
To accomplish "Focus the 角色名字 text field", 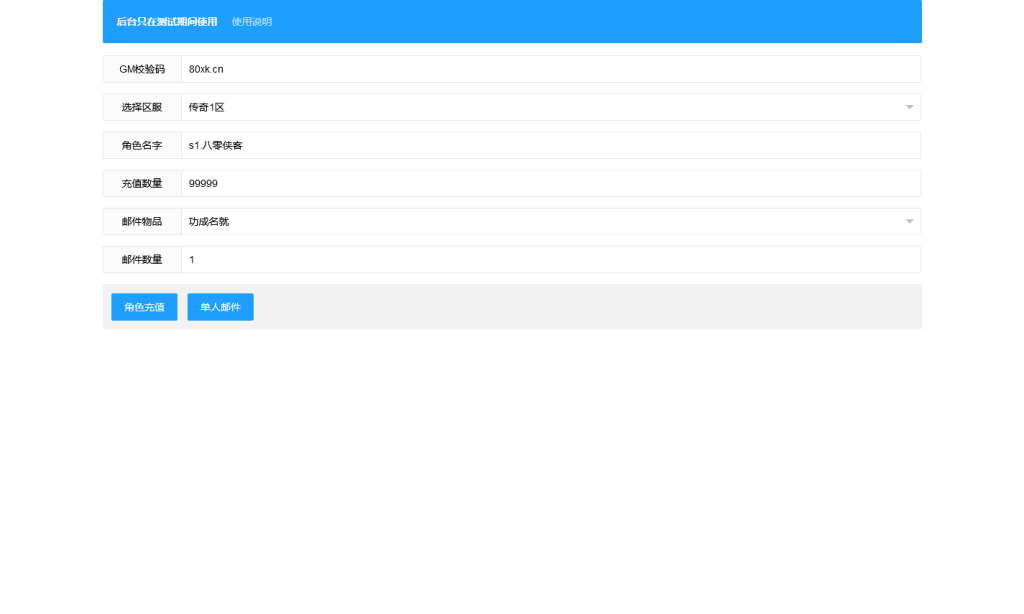I will [550, 145].
